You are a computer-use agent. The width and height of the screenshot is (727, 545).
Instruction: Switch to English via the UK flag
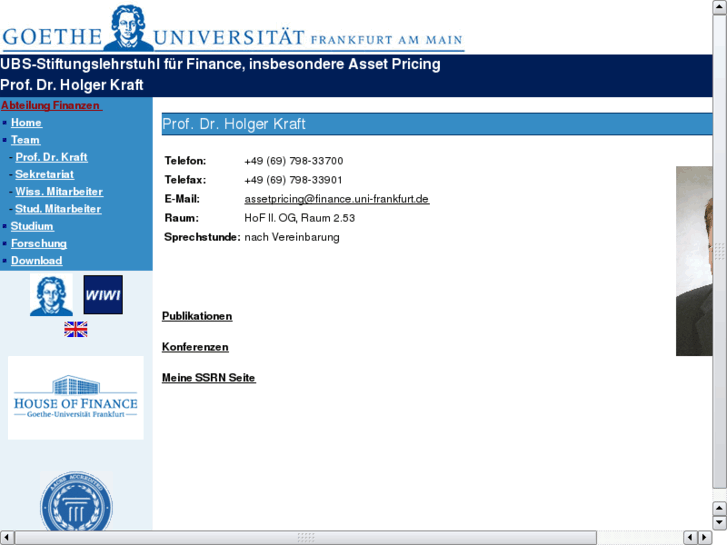coord(76,329)
